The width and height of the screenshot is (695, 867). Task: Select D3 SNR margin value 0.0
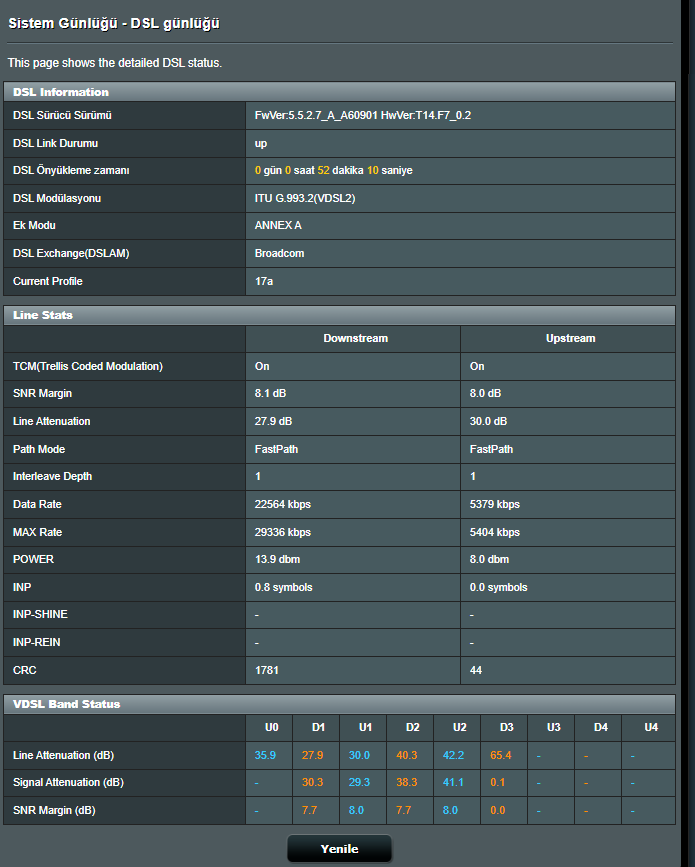point(498,810)
